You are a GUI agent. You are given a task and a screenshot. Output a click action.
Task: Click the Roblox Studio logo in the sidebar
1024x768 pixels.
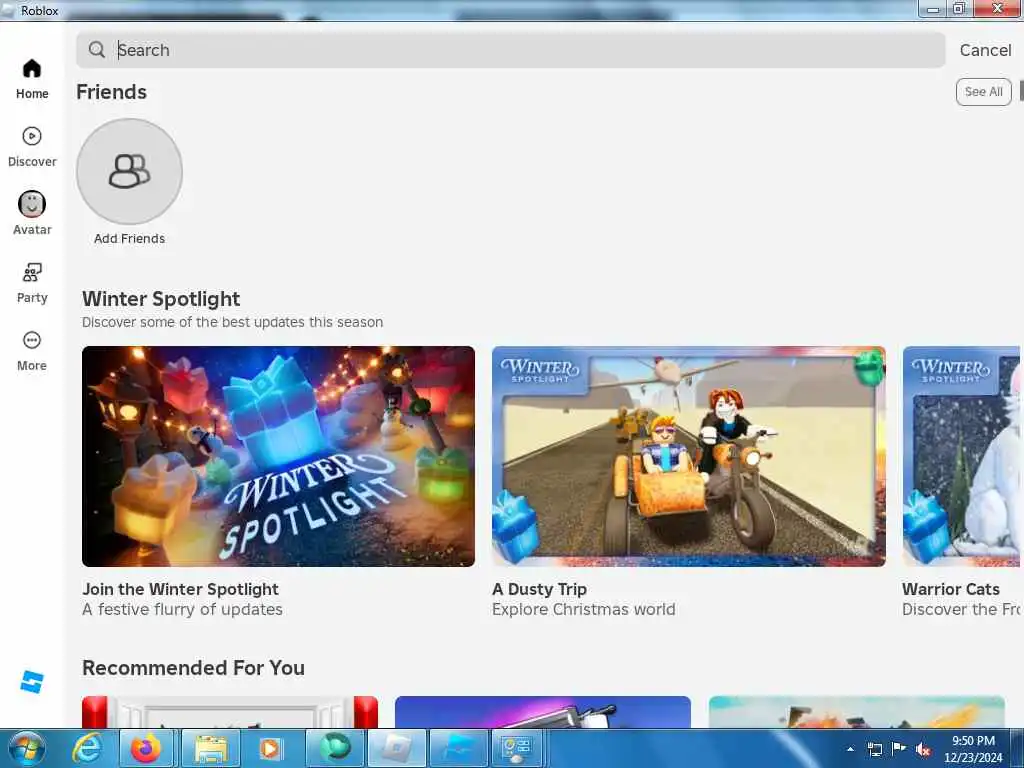pos(32,681)
